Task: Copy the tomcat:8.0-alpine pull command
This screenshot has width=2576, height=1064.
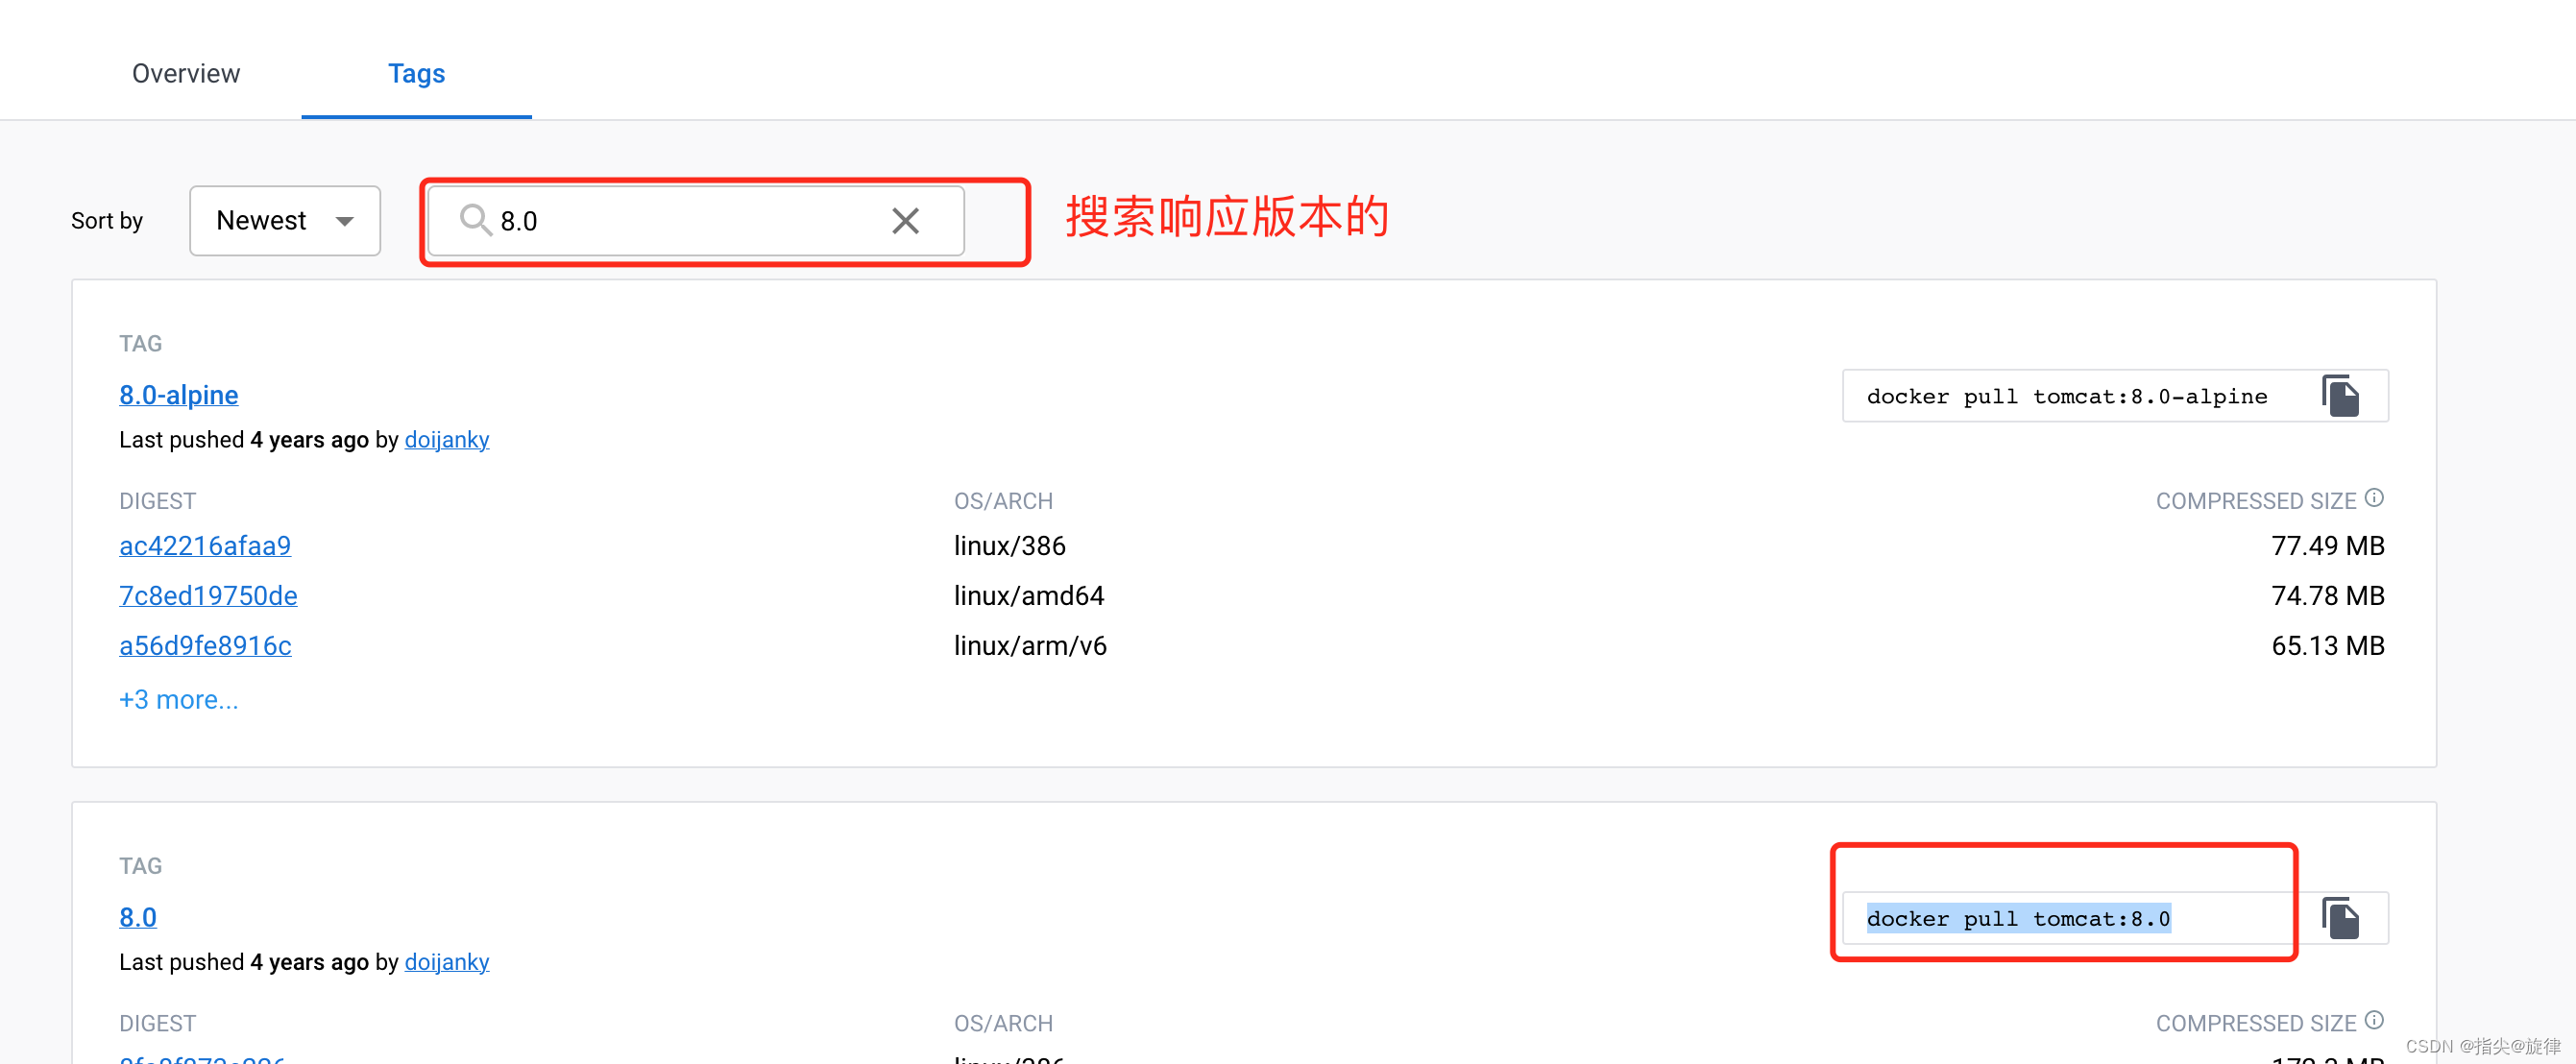Action: [2340, 396]
